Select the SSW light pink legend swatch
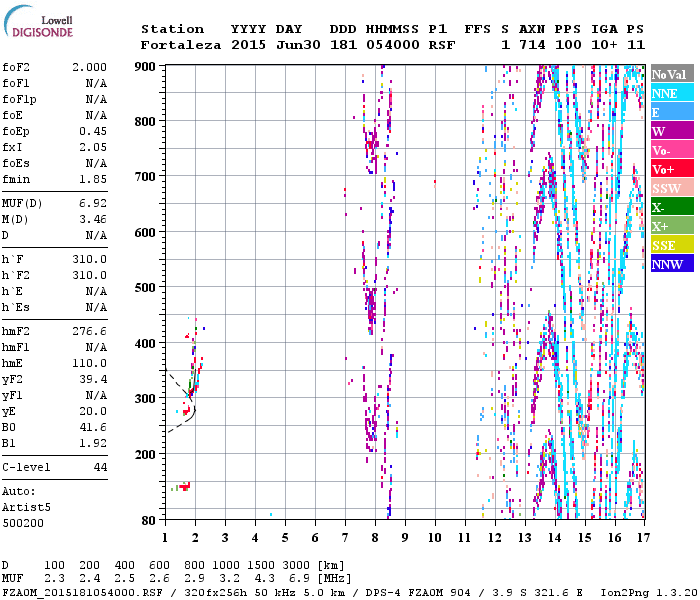Image resolution: width=700 pixels, height=600 pixels. tap(670, 188)
